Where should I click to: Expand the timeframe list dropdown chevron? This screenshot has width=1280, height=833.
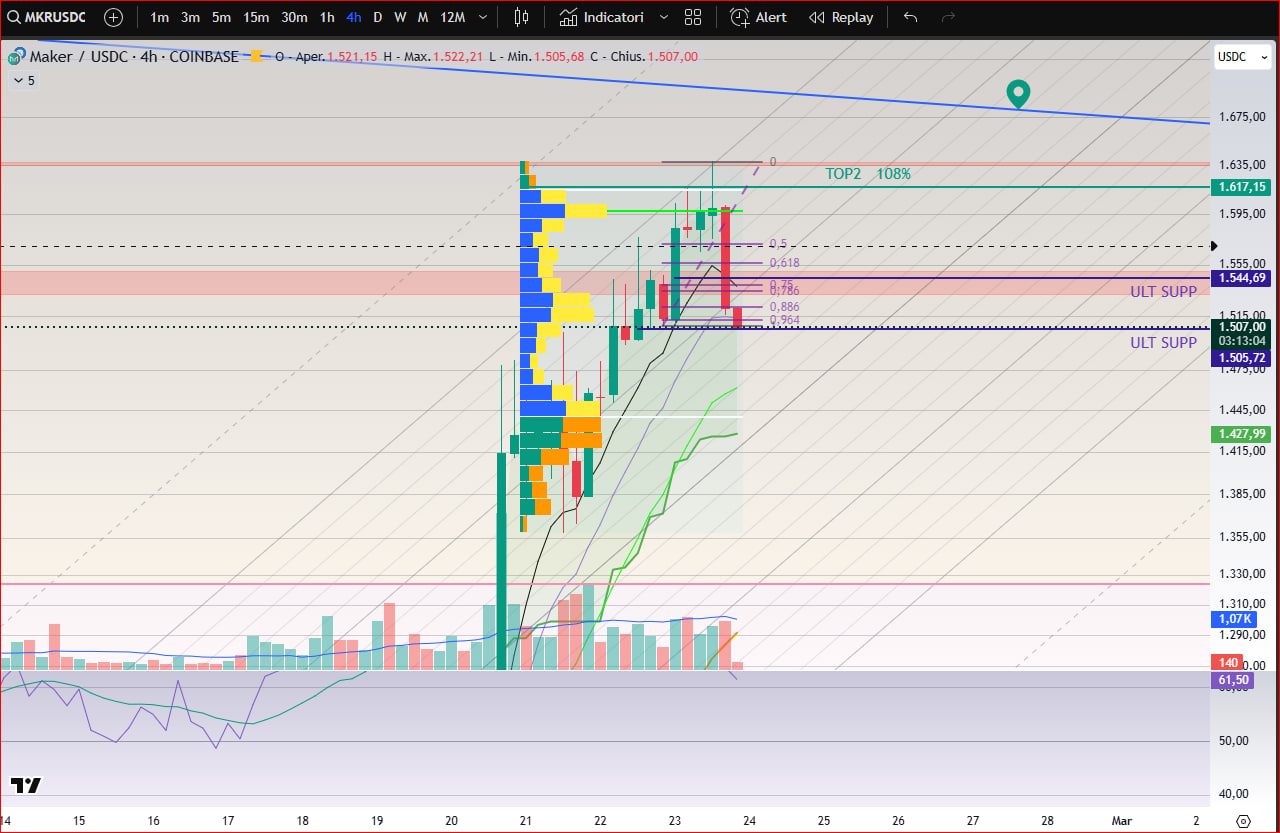point(484,17)
